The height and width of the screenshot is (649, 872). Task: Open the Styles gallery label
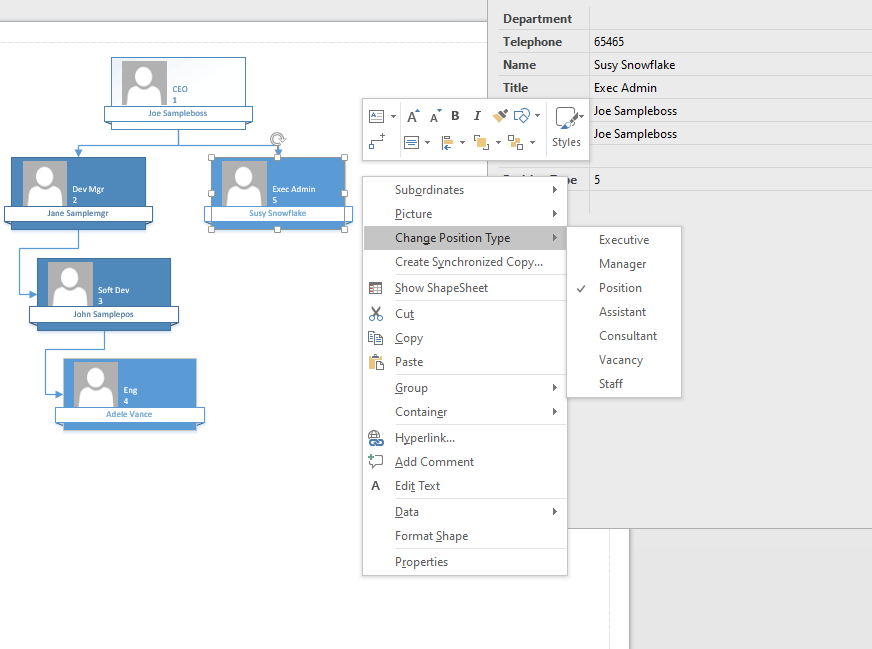pyautogui.click(x=566, y=142)
